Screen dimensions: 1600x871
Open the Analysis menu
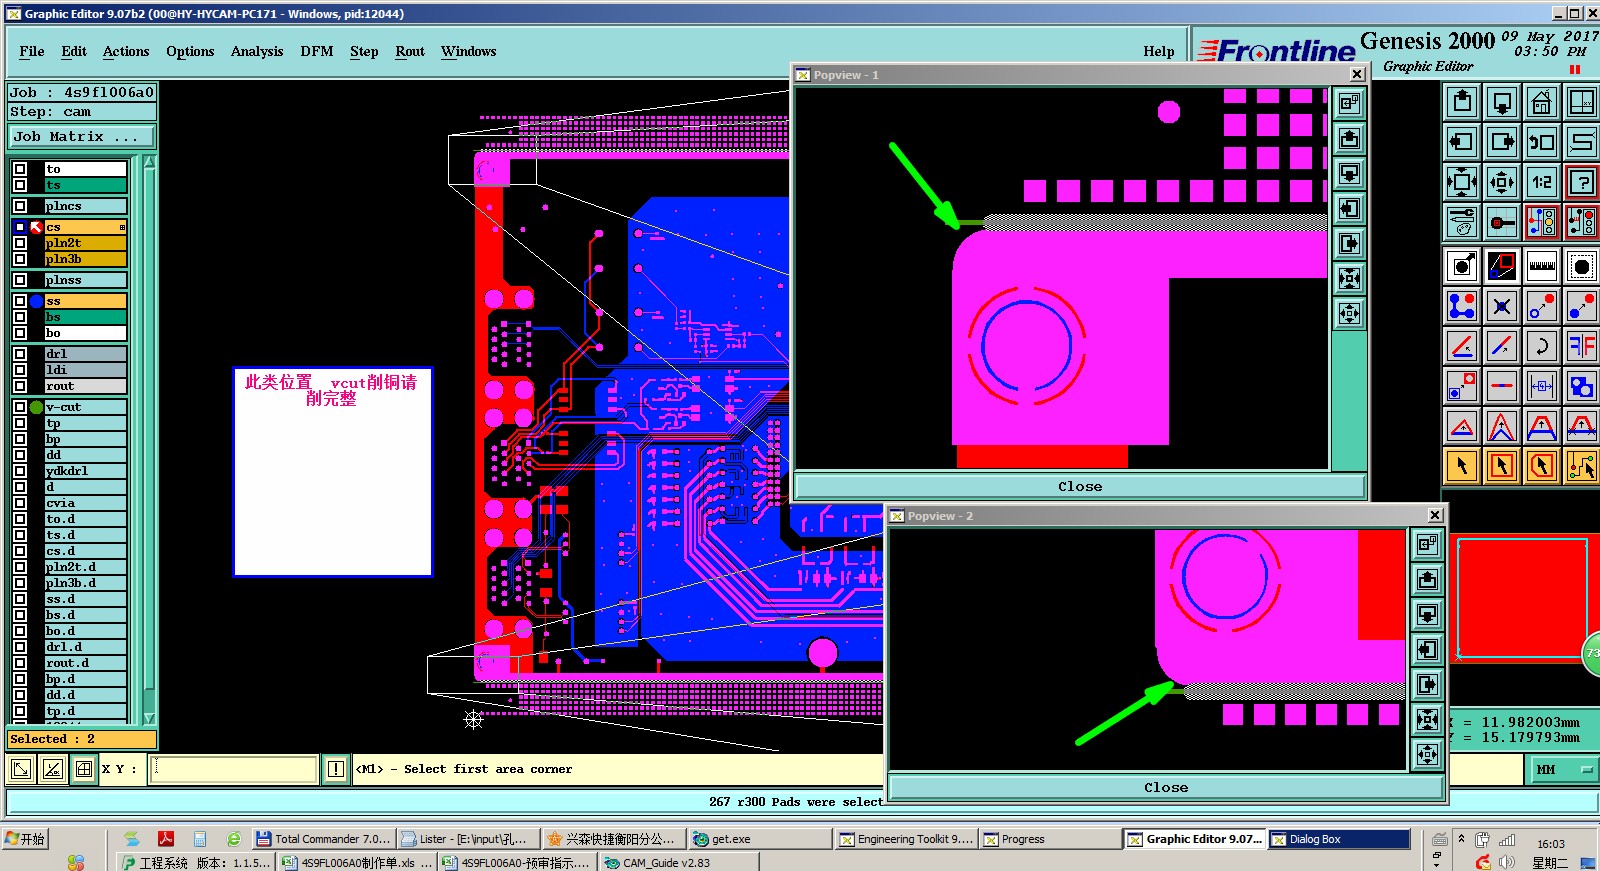point(257,51)
